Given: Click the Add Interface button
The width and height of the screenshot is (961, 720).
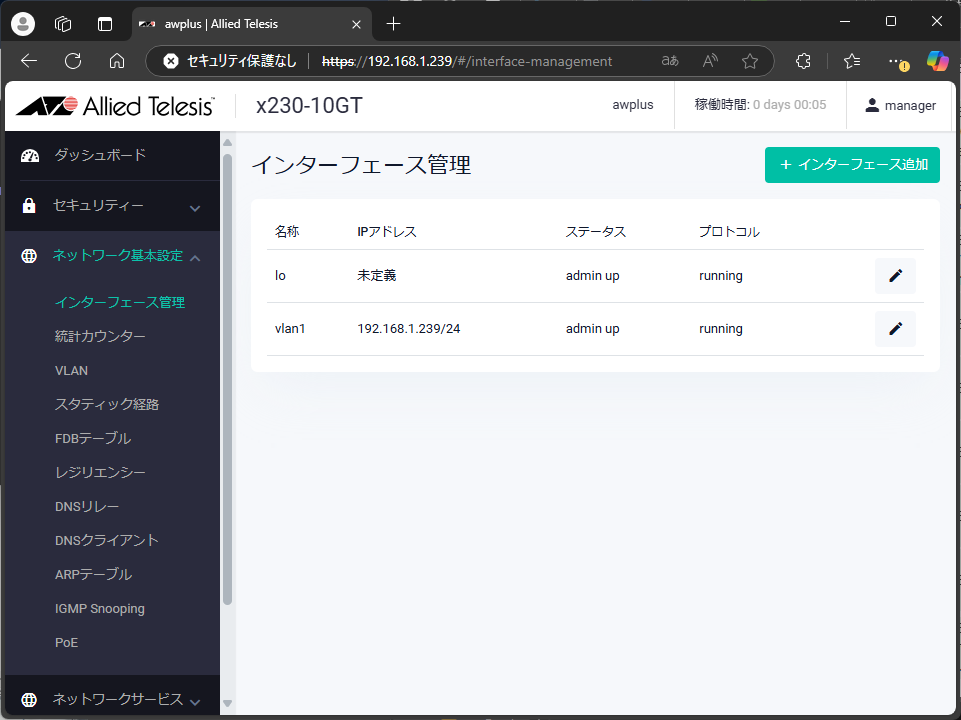Looking at the screenshot, I should coord(852,165).
